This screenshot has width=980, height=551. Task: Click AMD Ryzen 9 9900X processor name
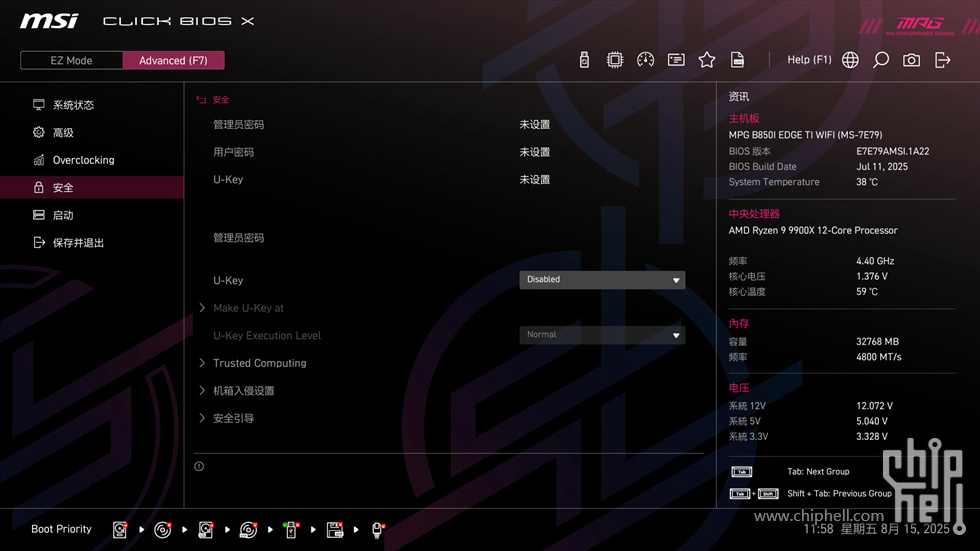click(x=812, y=231)
